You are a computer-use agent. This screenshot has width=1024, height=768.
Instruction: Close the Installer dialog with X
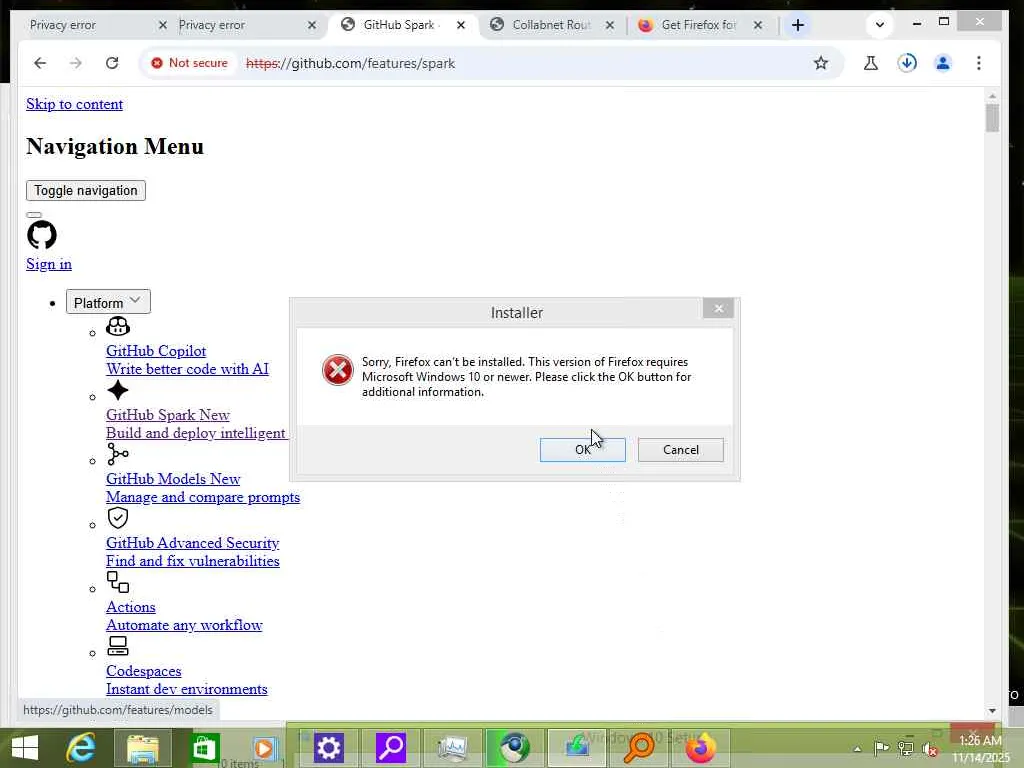pyautogui.click(x=718, y=308)
